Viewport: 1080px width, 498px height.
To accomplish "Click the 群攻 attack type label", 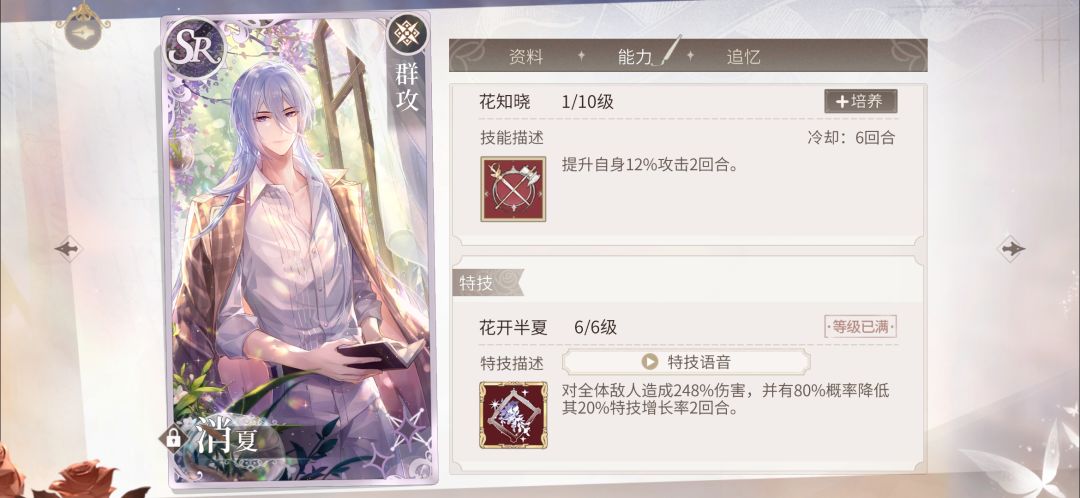I will click(x=406, y=87).
